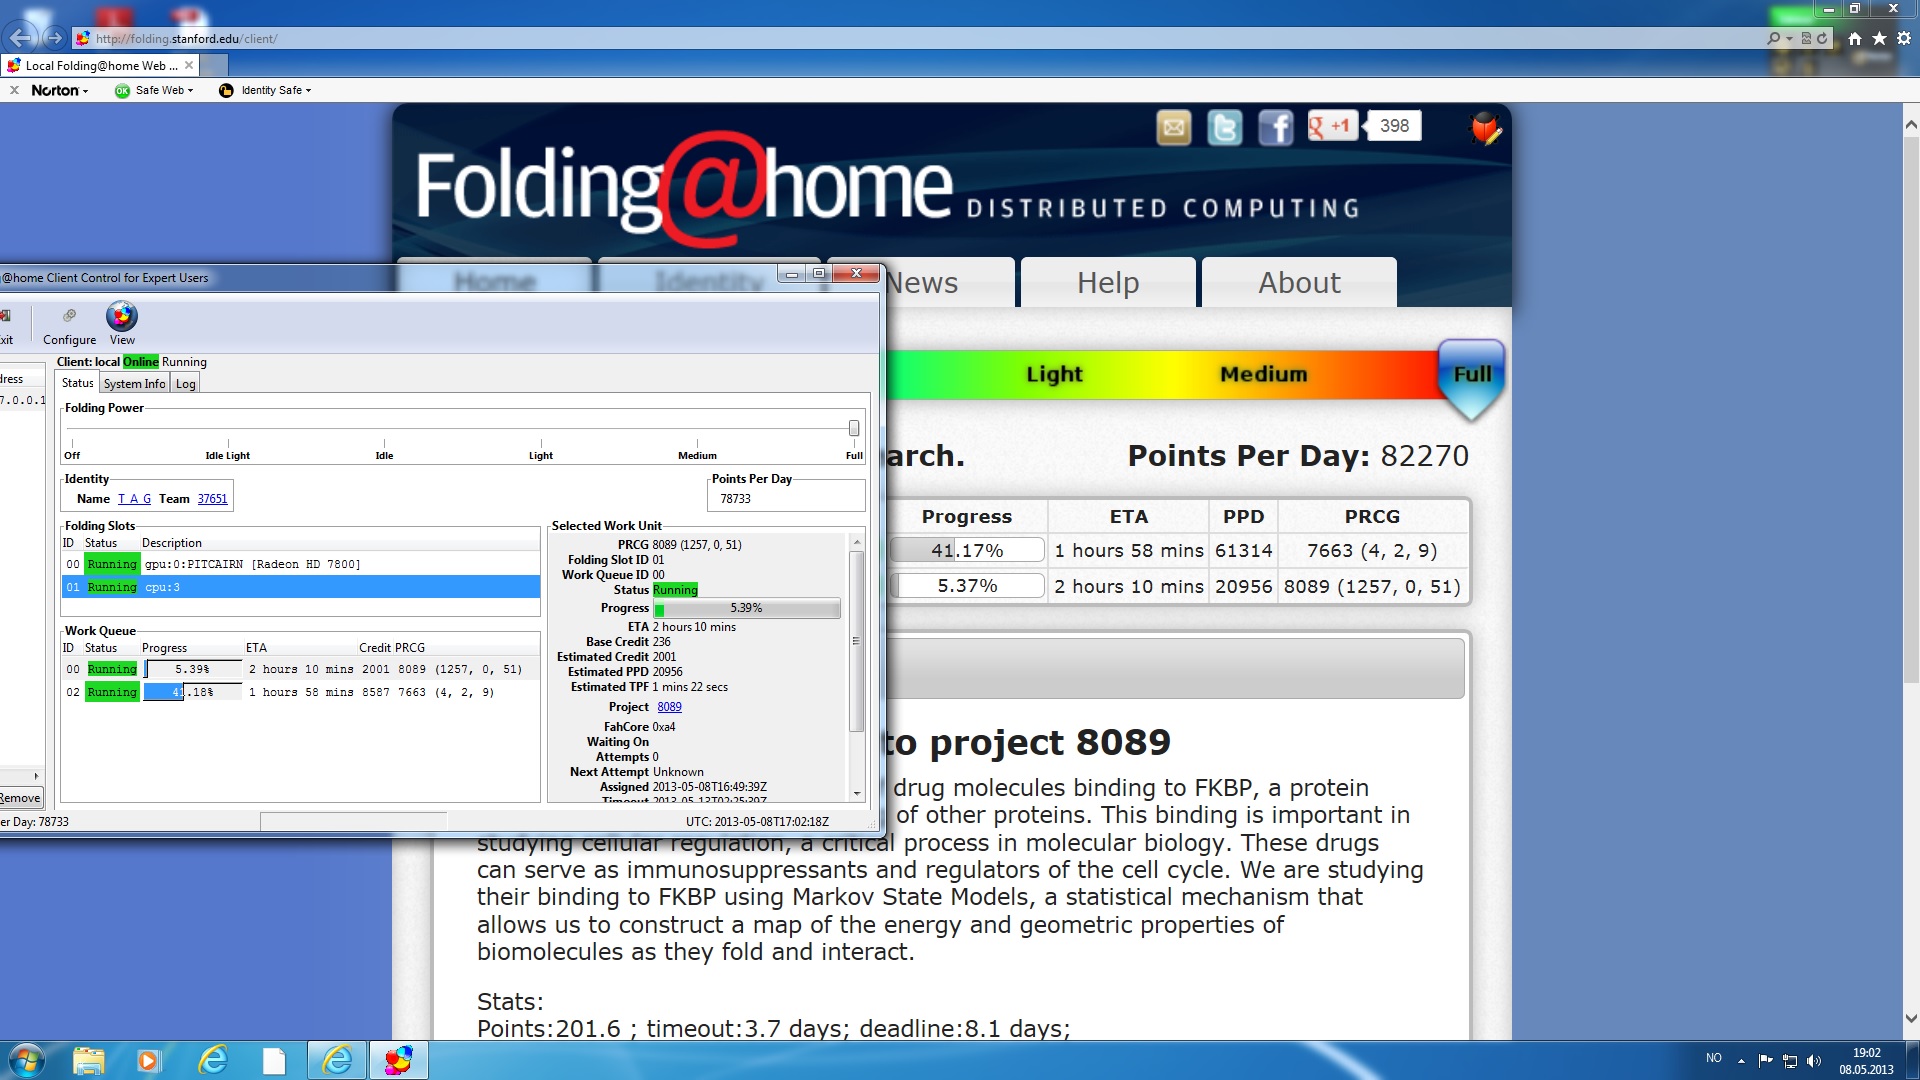Set web power level to Medium
This screenshot has height=1080, width=1920.
1263,374
